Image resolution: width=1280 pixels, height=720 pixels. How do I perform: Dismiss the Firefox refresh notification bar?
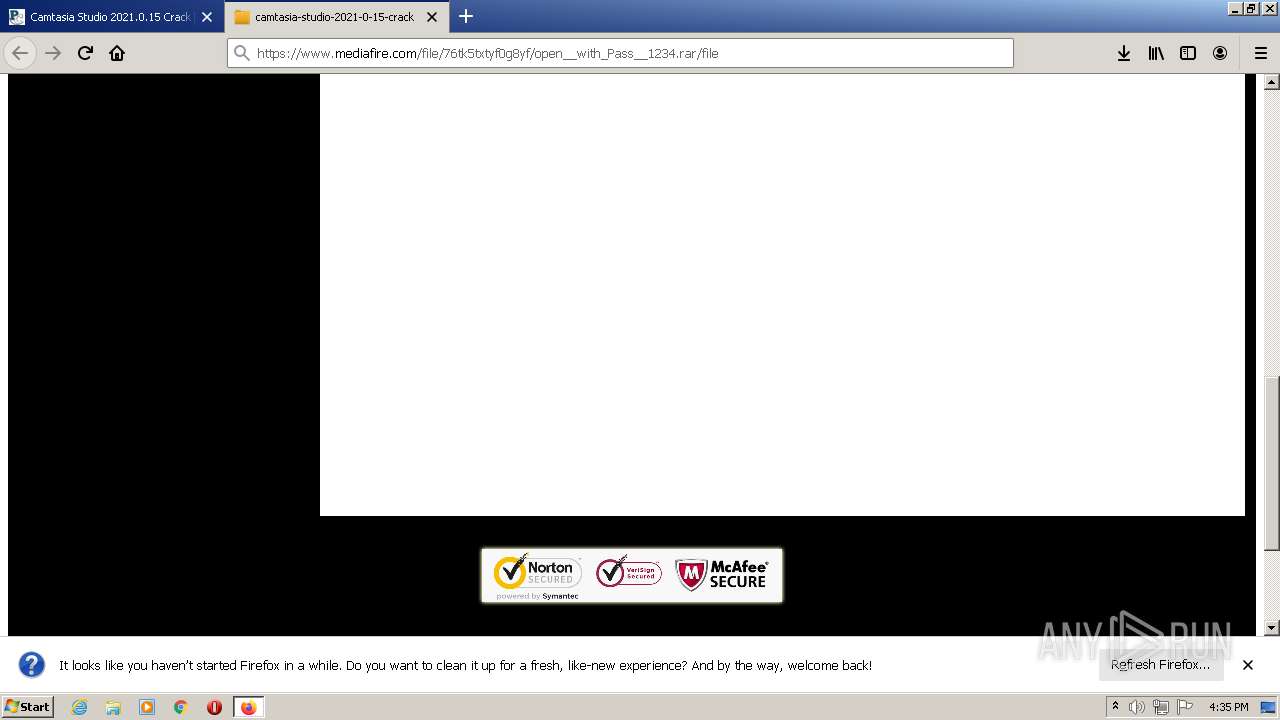pos(1248,665)
